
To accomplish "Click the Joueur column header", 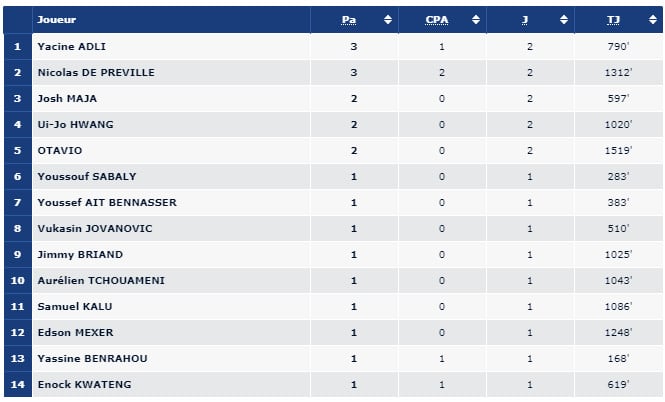I will point(57,20).
